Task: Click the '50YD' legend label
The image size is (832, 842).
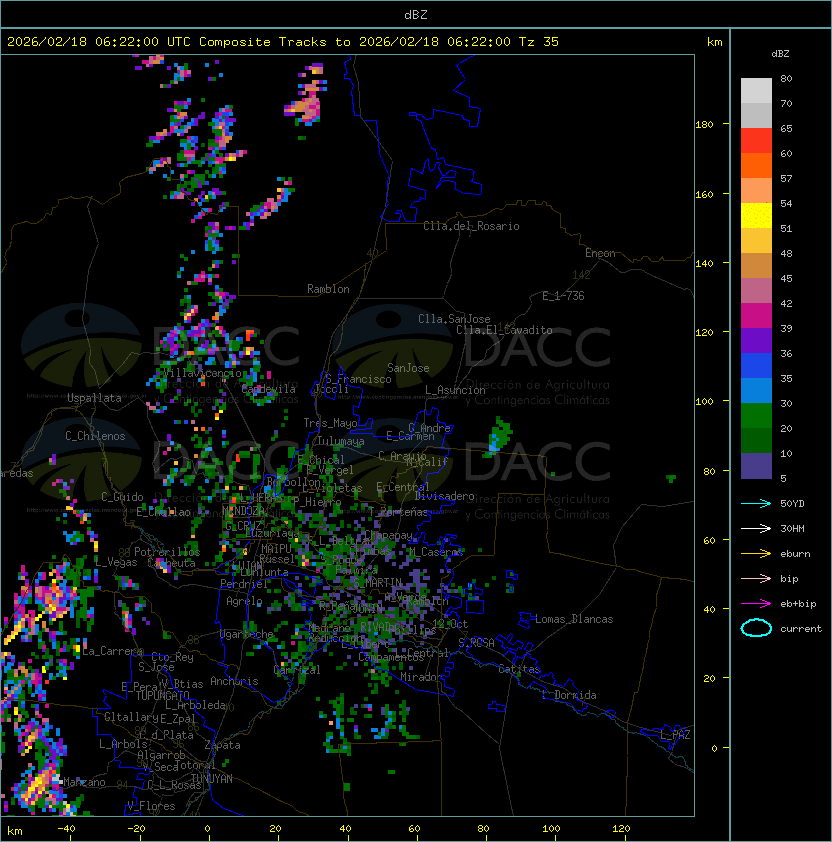Action: [x=792, y=504]
